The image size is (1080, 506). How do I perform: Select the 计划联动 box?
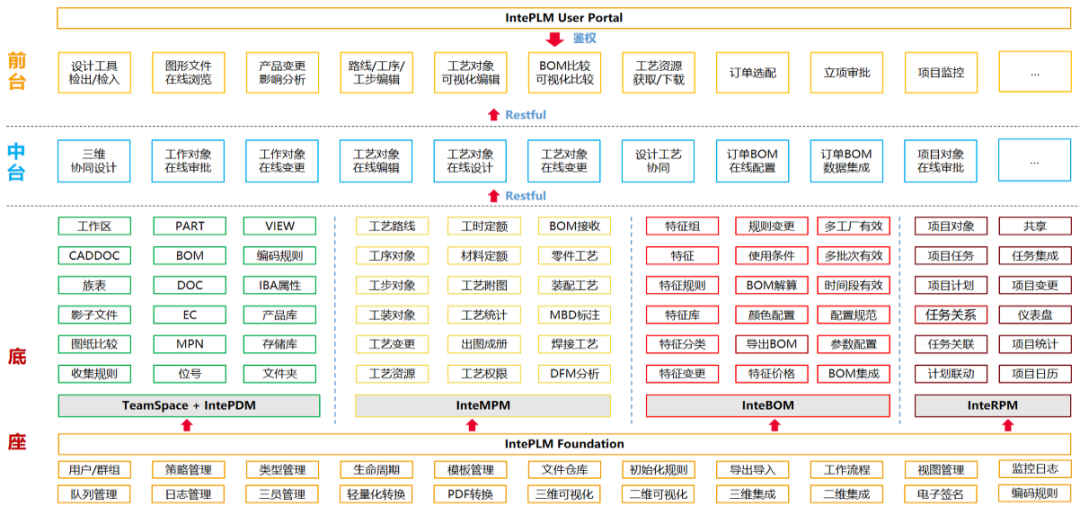951,374
